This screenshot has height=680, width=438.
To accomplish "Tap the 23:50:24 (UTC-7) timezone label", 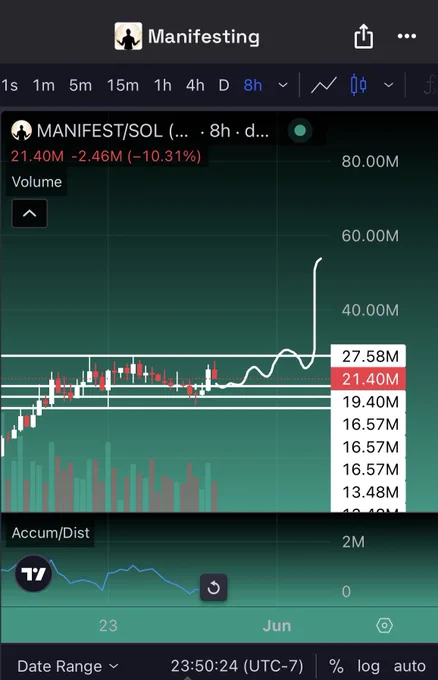I will (x=237, y=666).
